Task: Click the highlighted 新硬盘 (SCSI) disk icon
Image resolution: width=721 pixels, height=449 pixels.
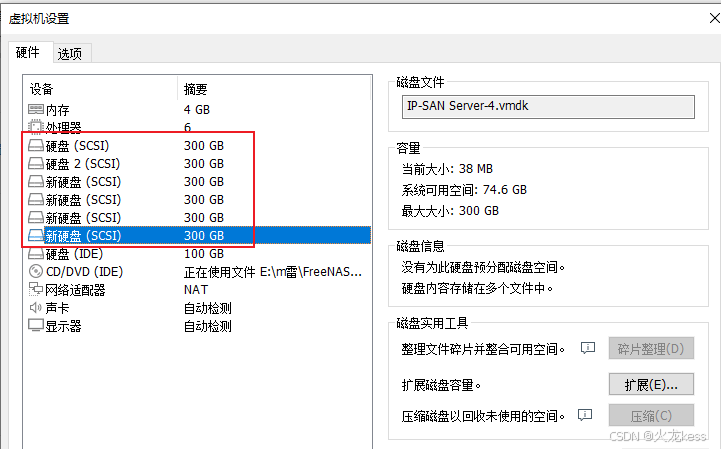Action: tap(36, 236)
